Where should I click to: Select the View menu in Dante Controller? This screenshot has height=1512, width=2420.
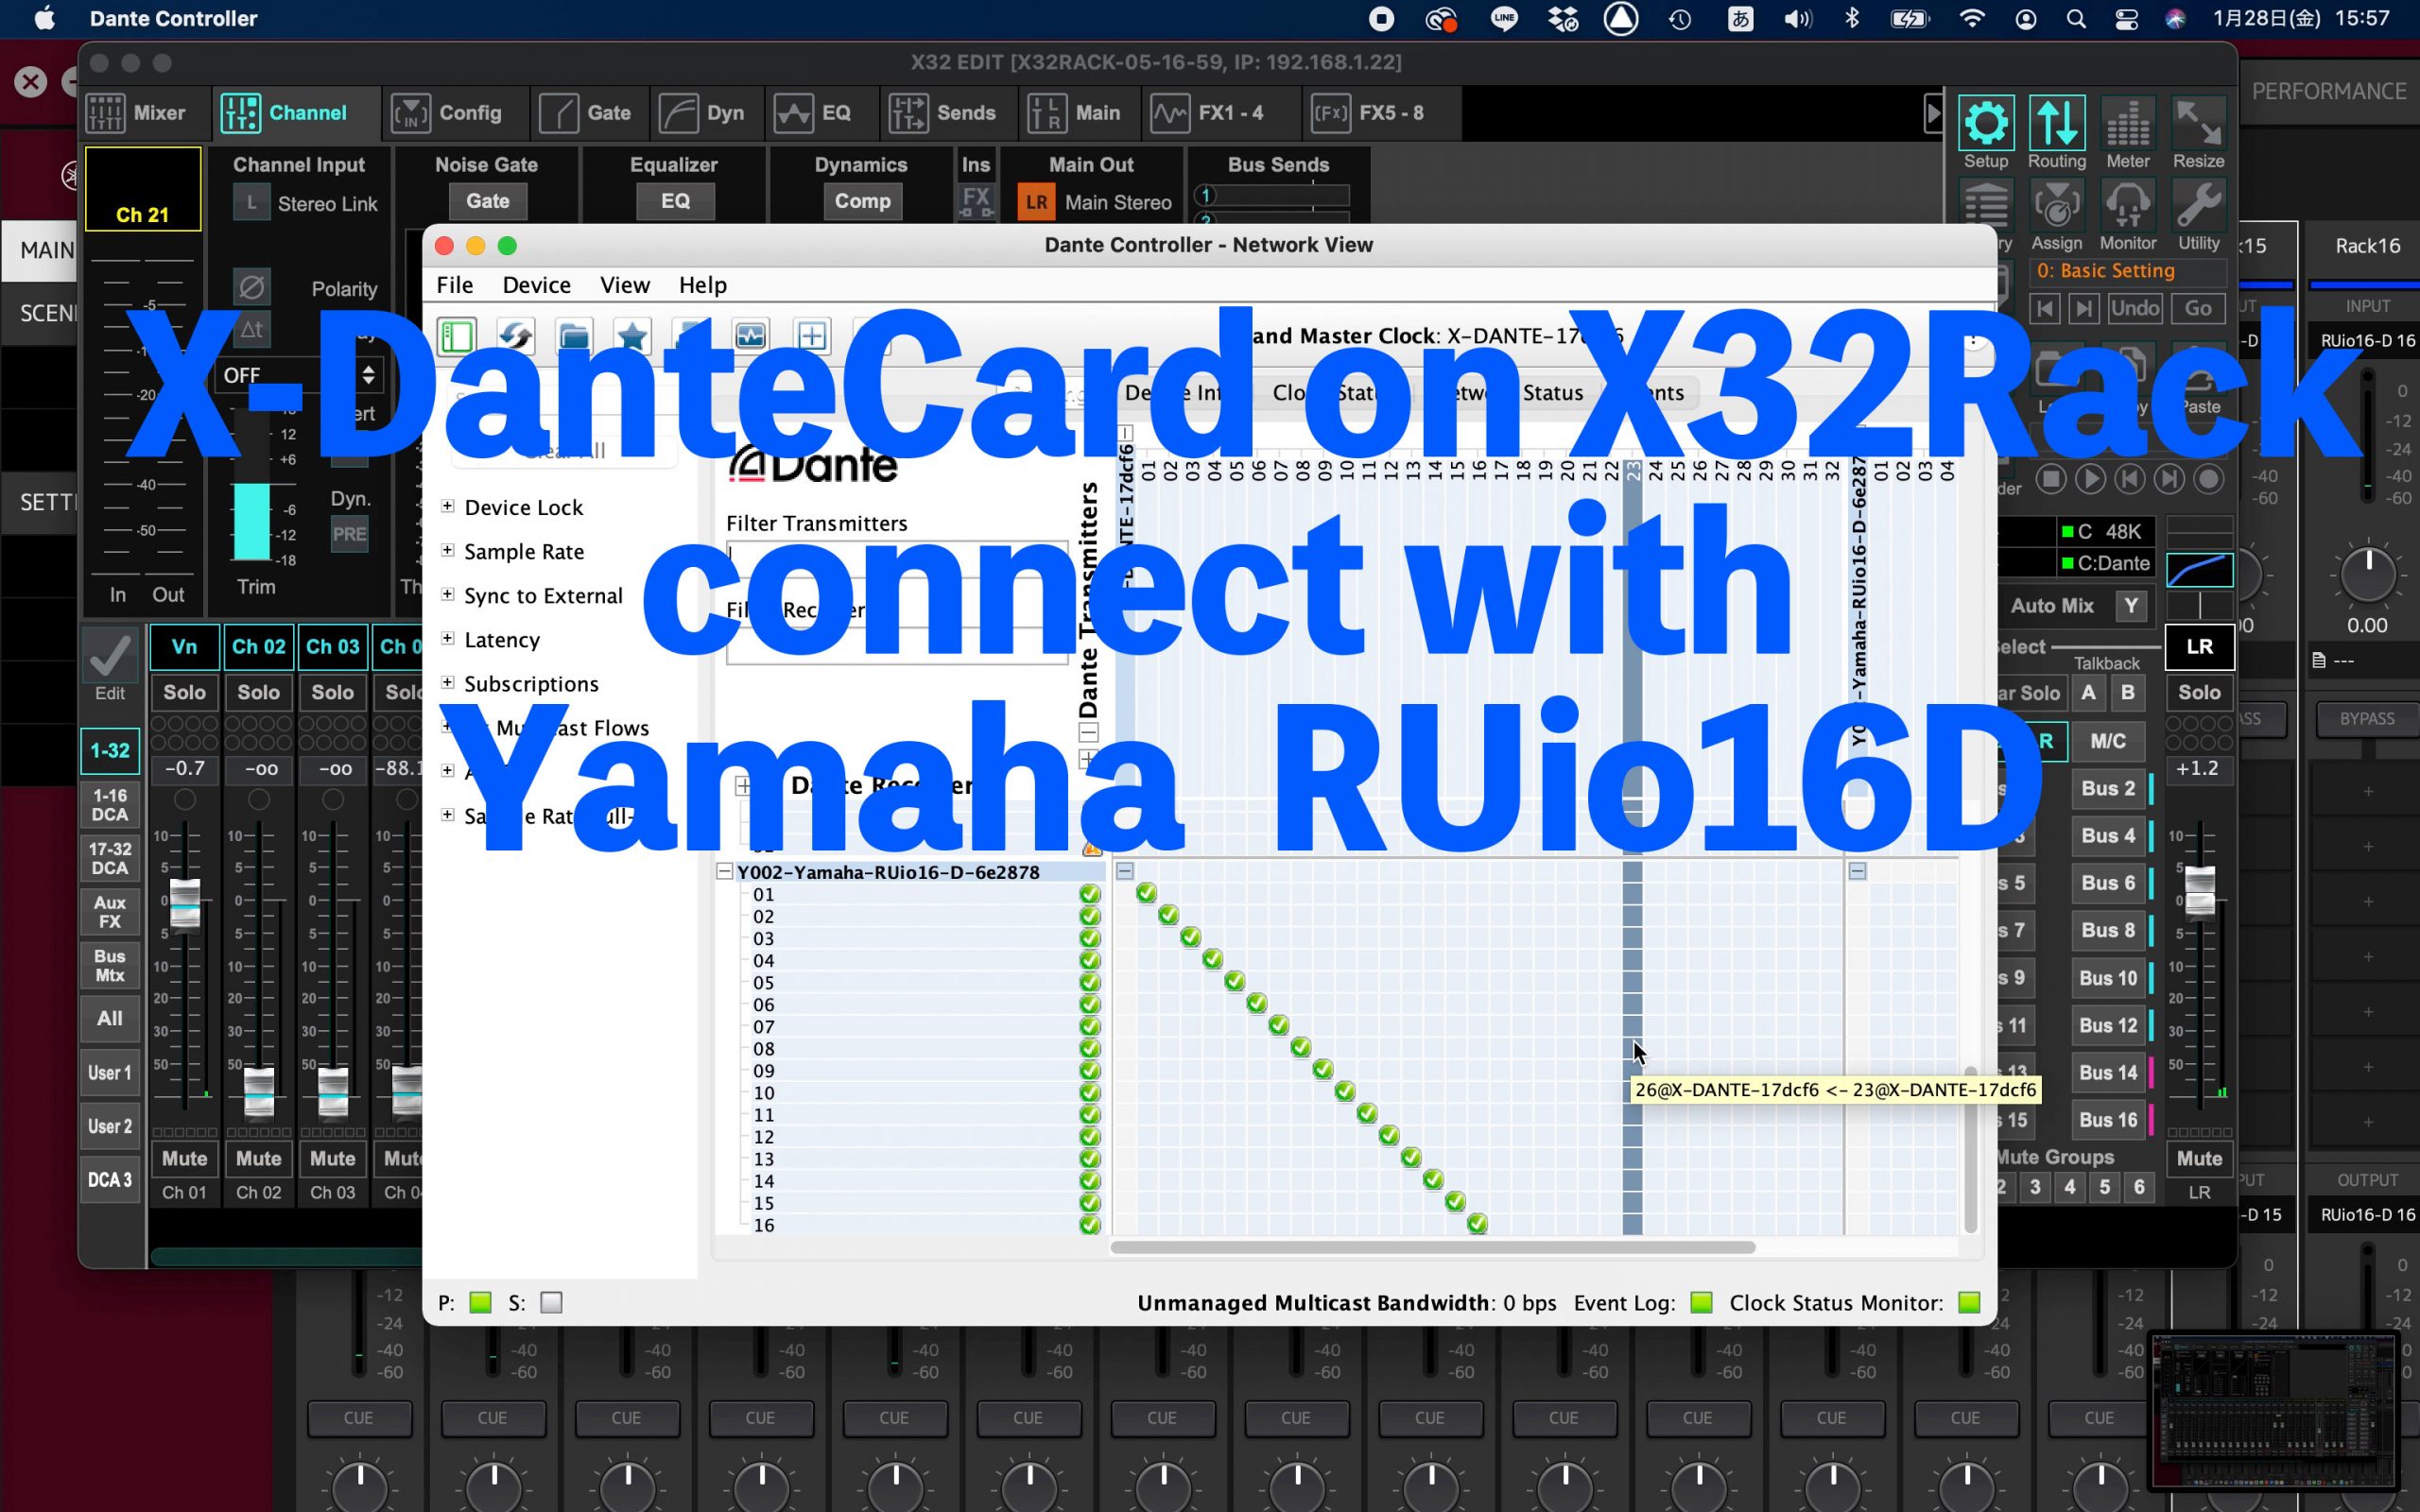[x=626, y=283]
